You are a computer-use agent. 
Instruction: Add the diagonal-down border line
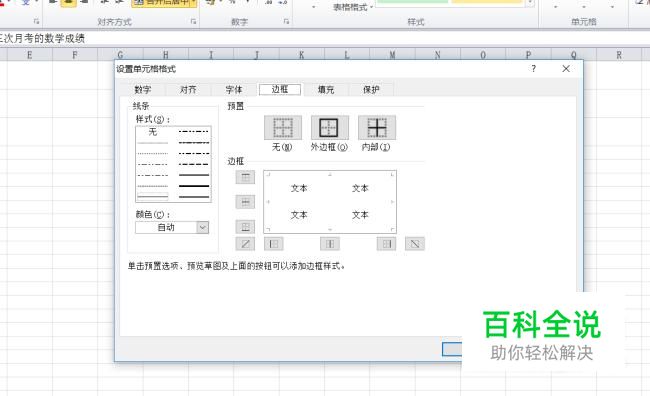(415, 244)
